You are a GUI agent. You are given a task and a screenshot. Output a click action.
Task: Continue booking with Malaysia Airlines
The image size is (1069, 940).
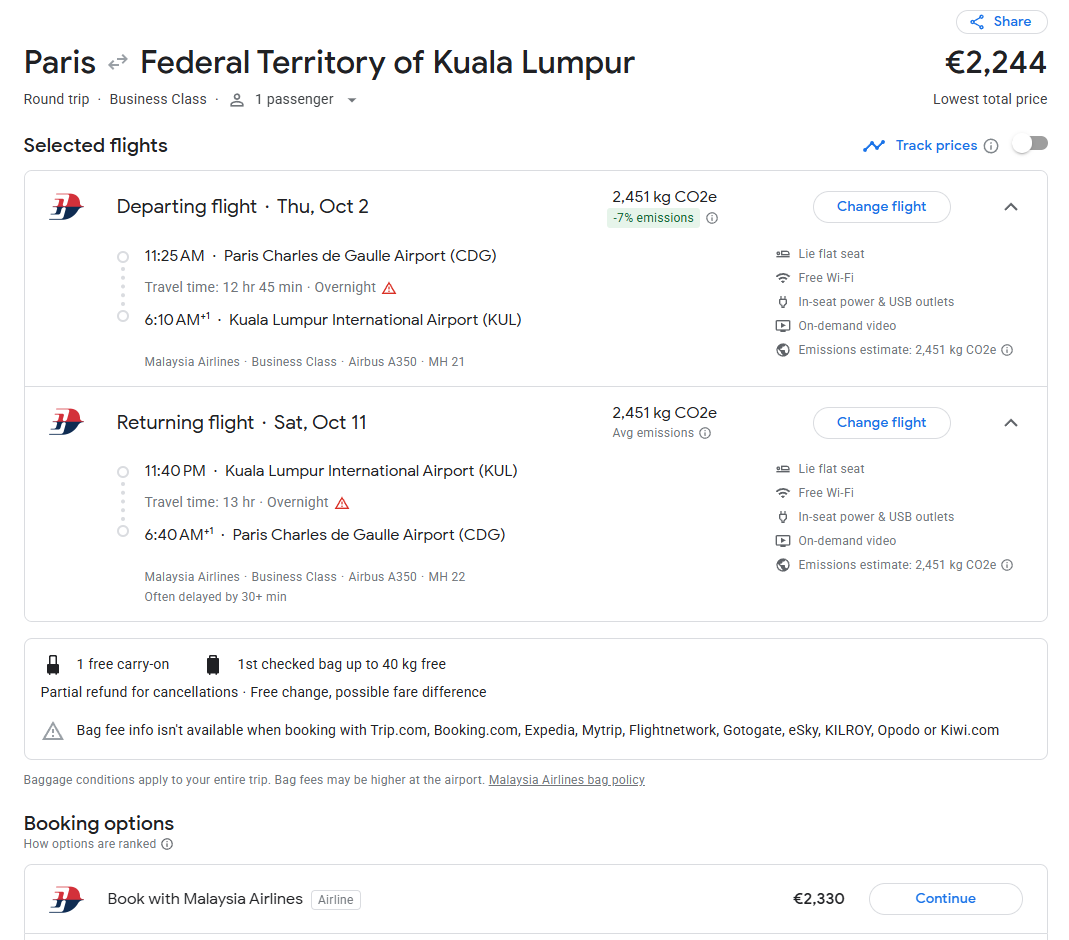pyautogui.click(x=945, y=899)
